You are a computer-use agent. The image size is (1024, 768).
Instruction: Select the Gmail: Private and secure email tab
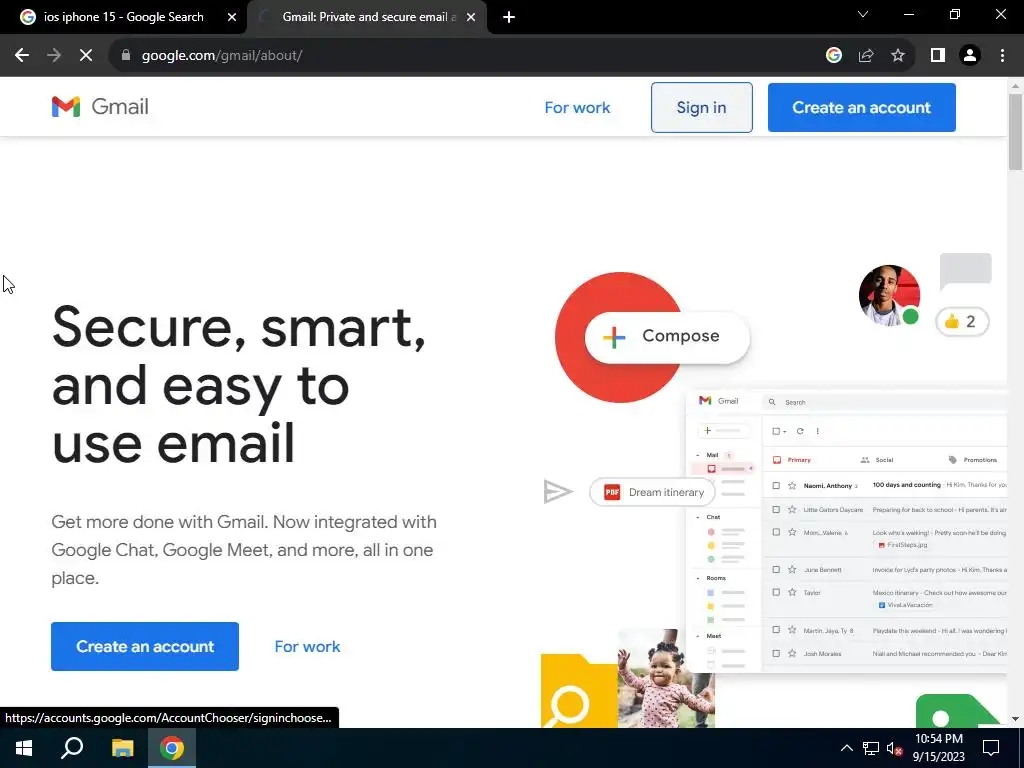[x=367, y=18]
